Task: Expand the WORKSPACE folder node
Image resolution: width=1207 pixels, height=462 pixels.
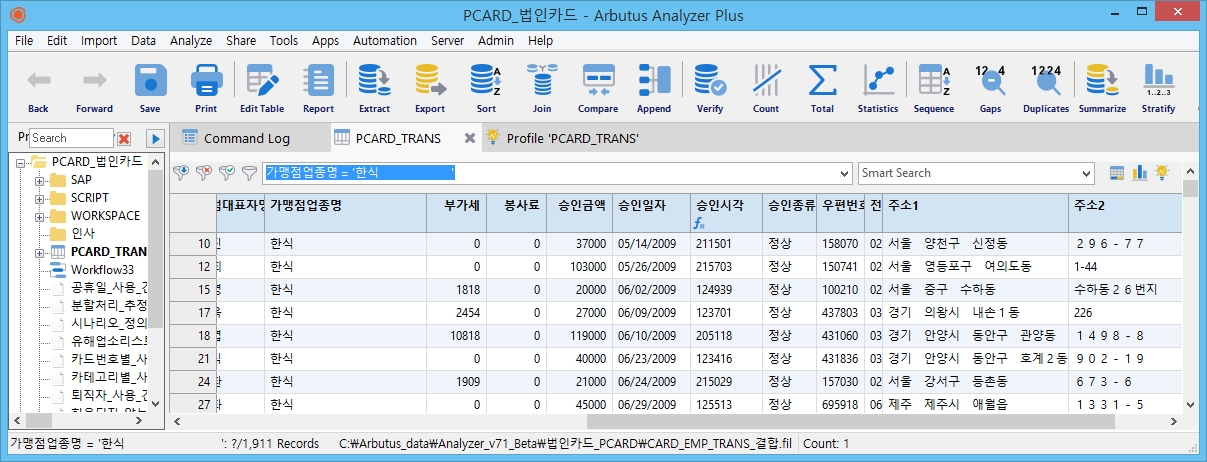Action: click(39, 216)
